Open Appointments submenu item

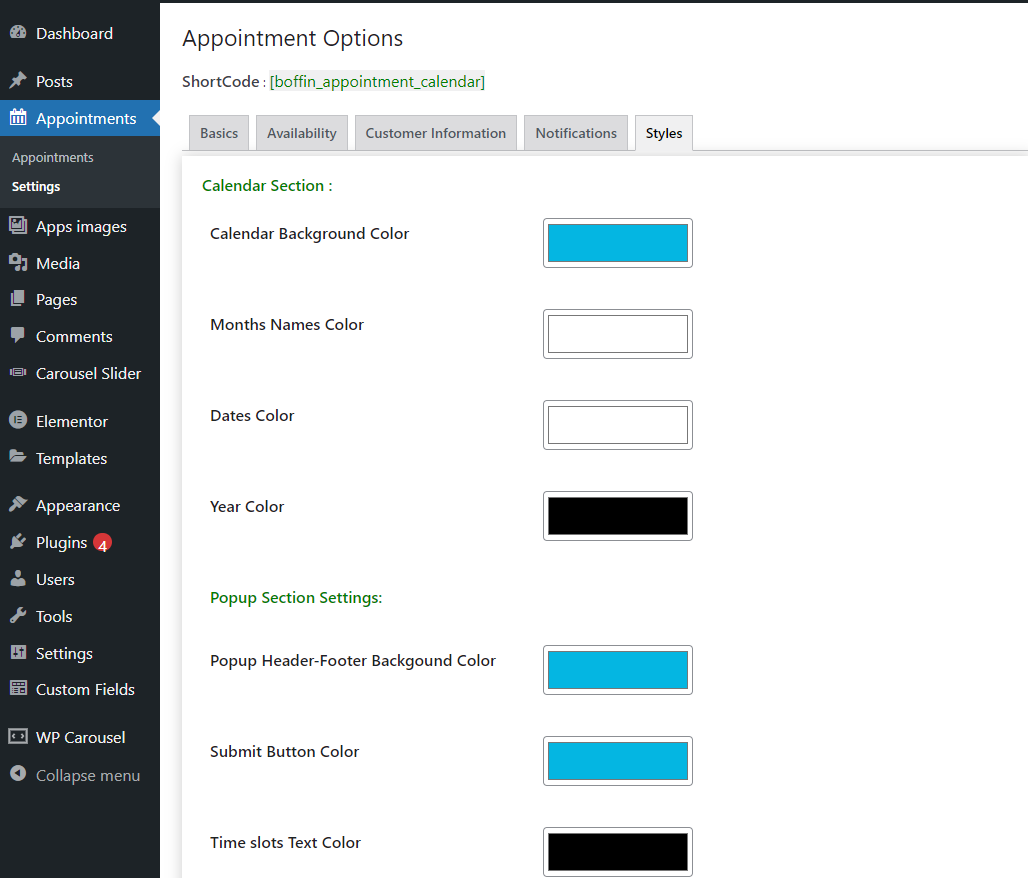(52, 157)
